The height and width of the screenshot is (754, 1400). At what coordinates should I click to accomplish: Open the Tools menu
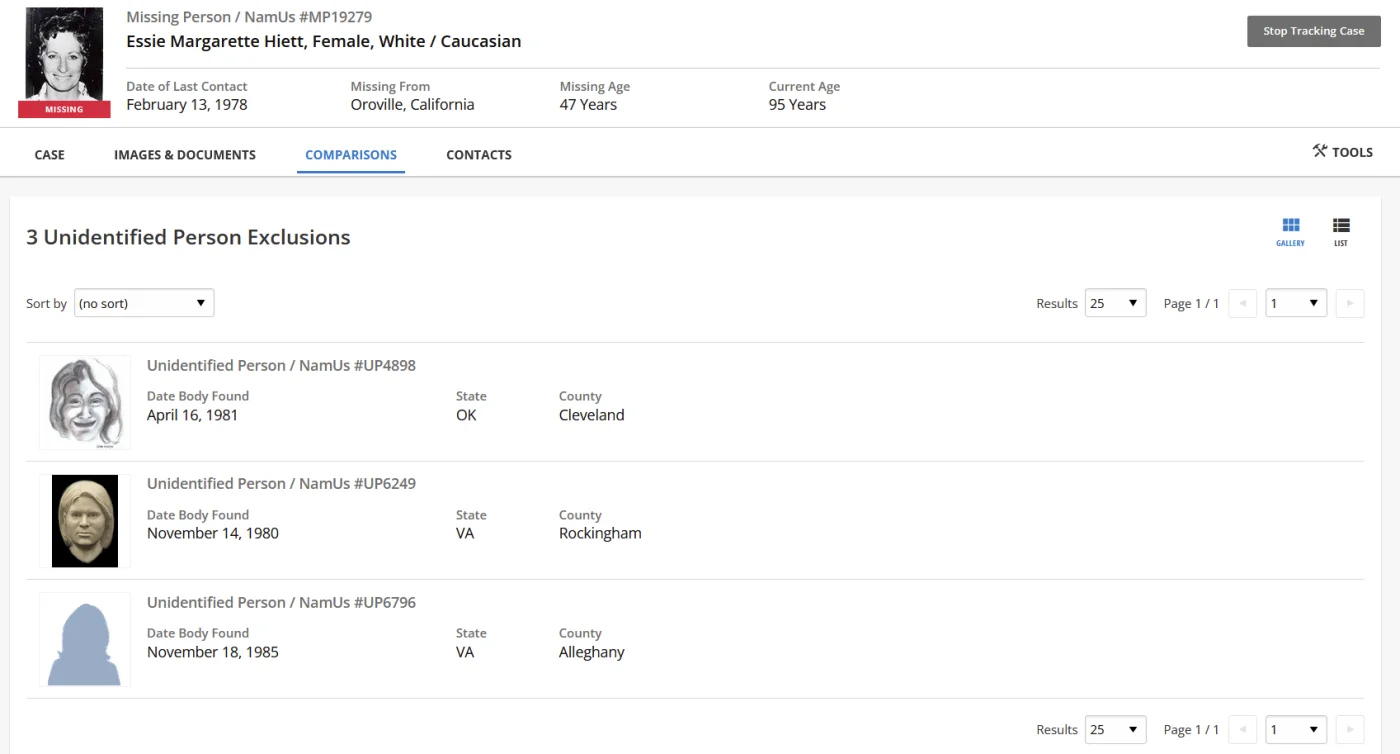[1342, 152]
